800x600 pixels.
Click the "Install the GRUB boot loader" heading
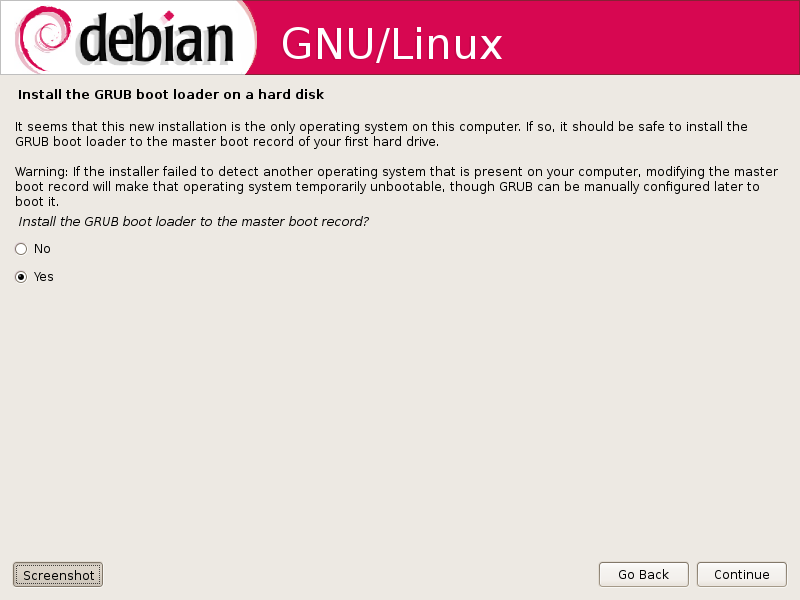[x=170, y=94]
